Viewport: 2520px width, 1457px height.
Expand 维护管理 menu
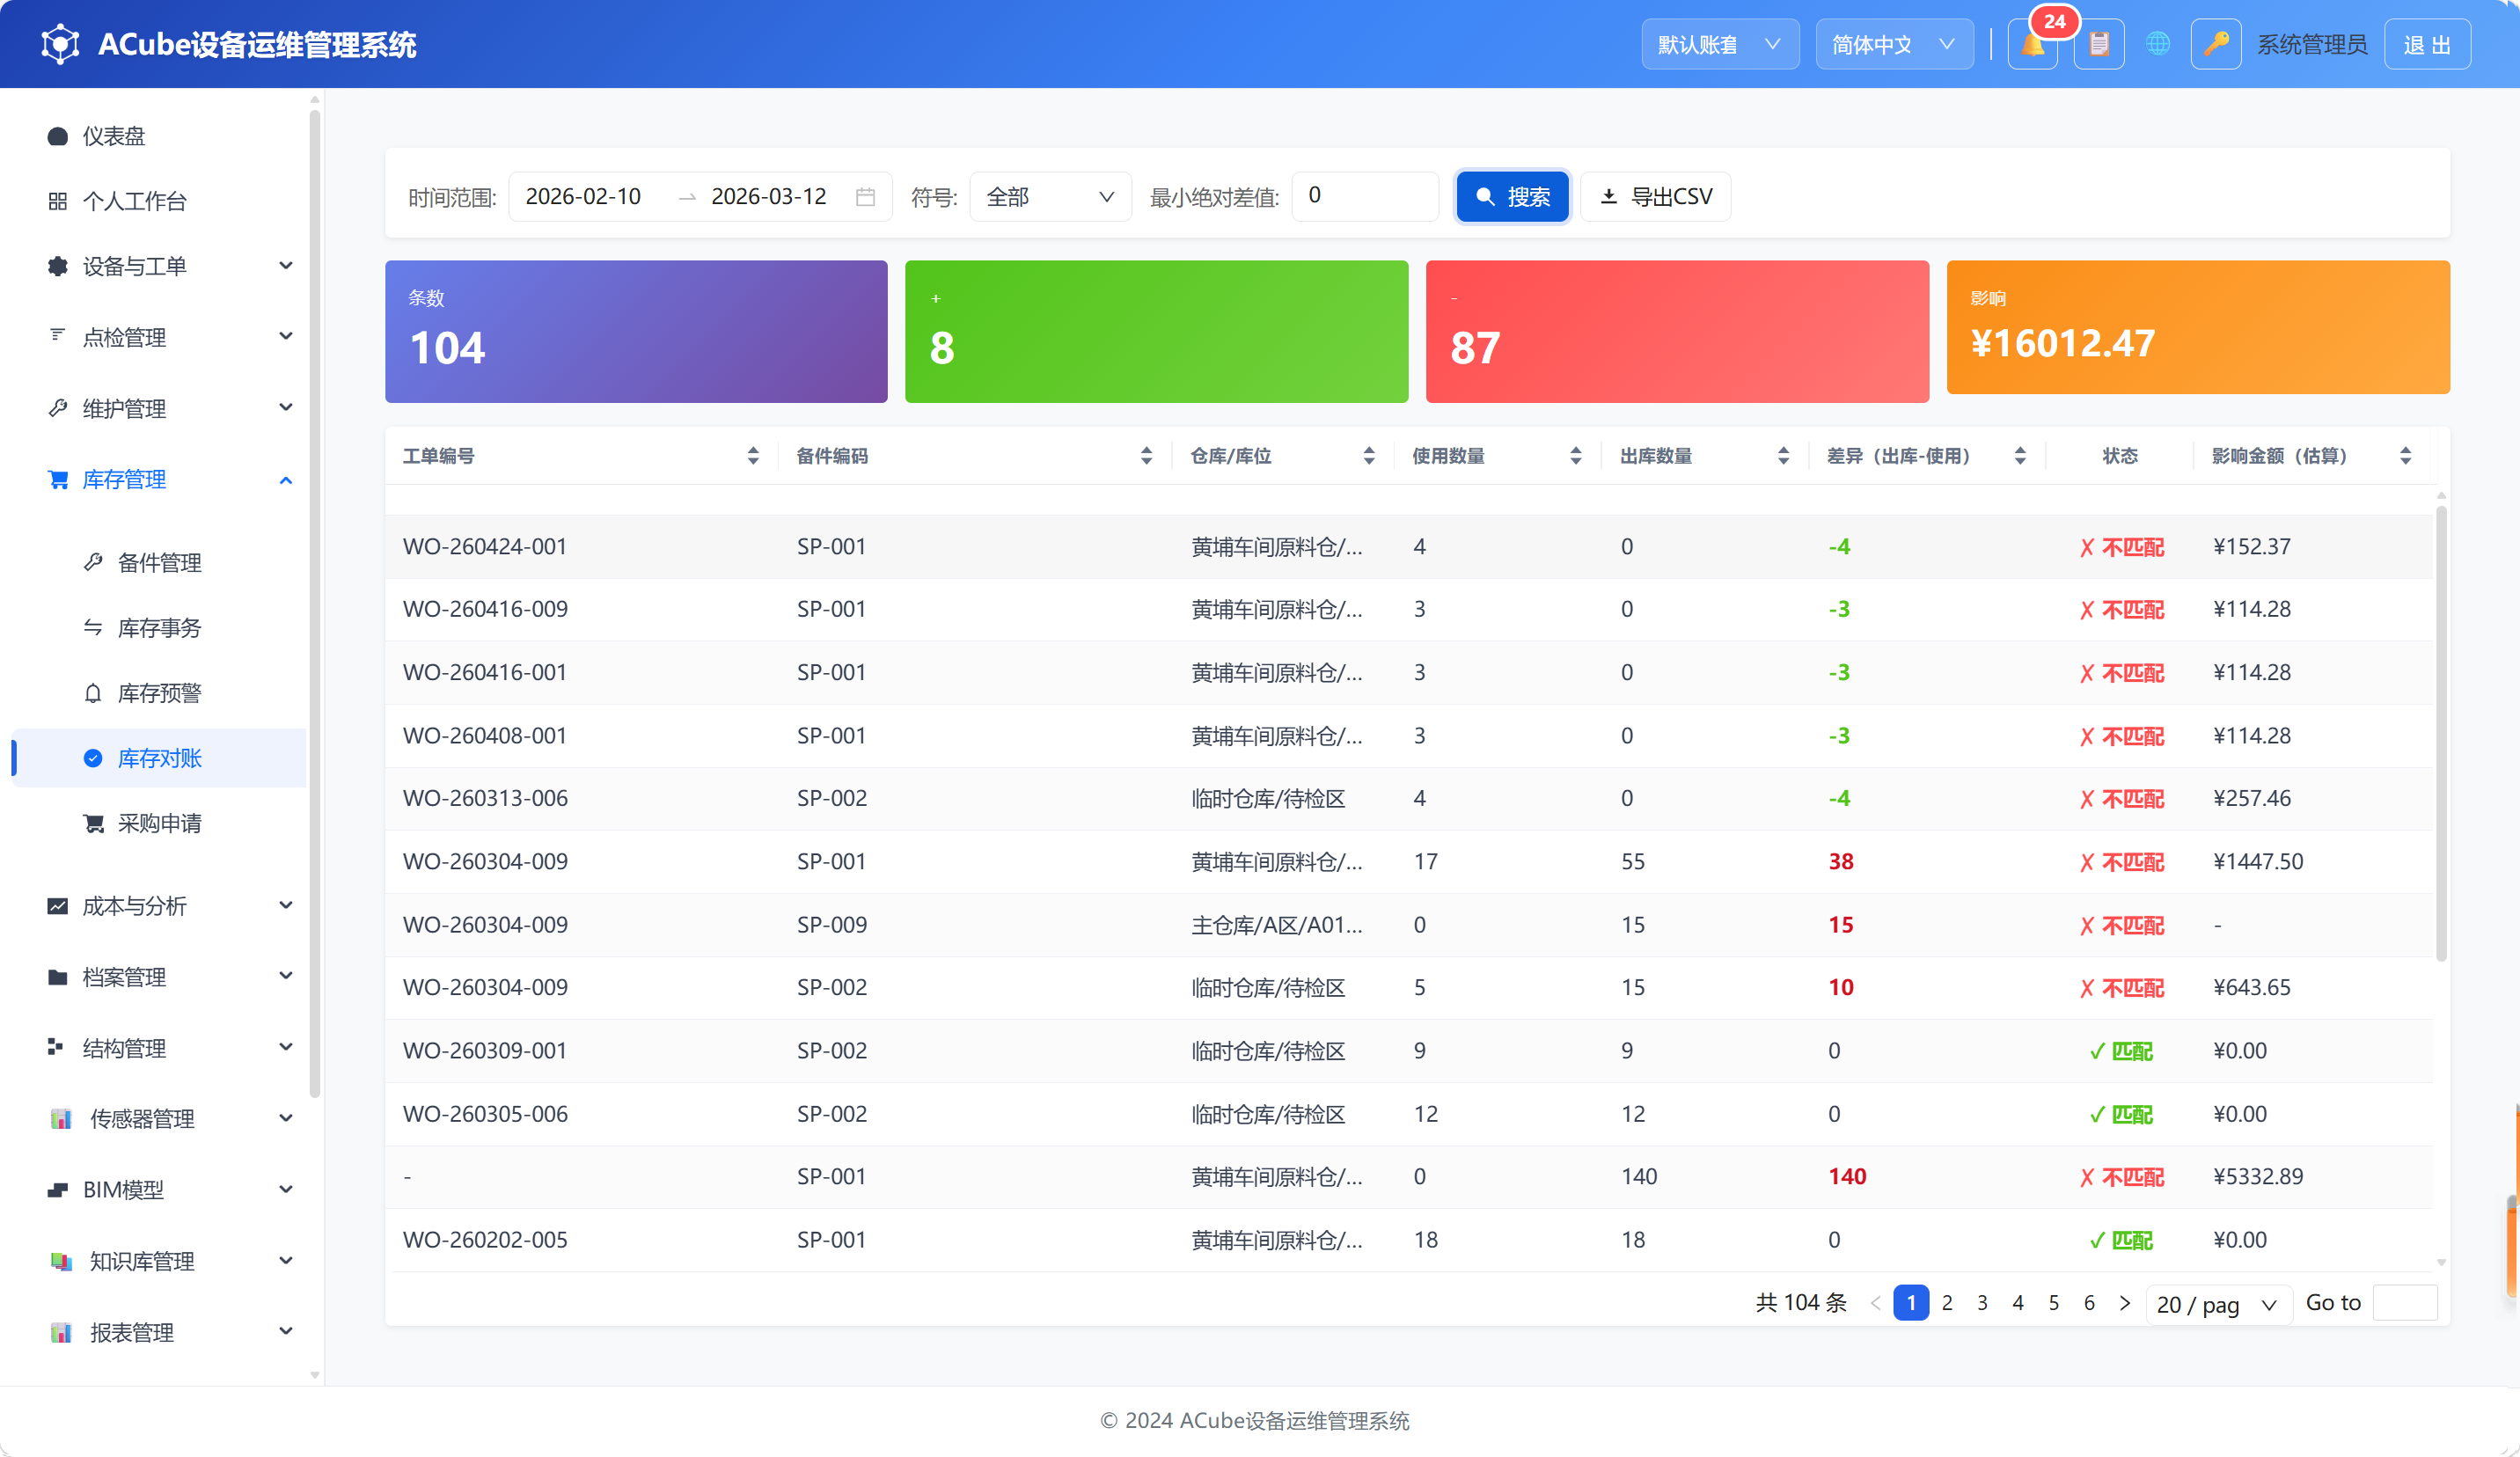coord(160,408)
